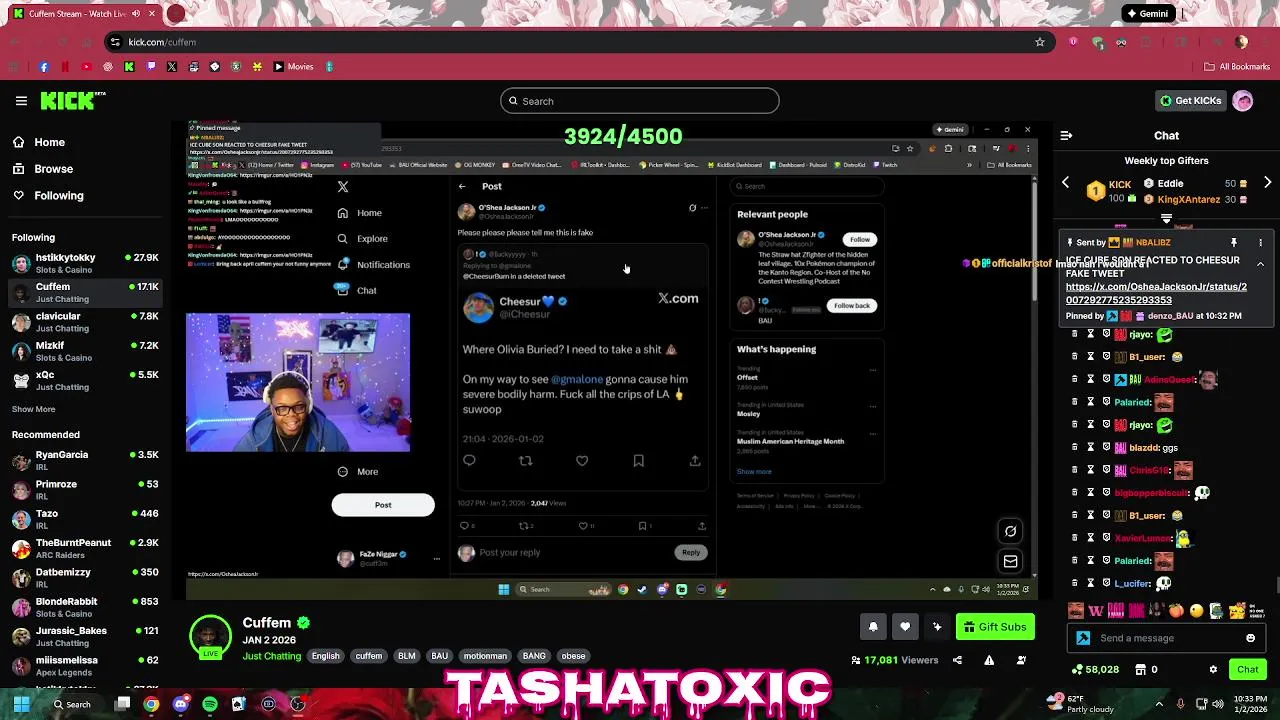This screenshot has height=720, width=1280.
Task: Open Spotify from the taskbar
Action: pyautogui.click(x=209, y=704)
